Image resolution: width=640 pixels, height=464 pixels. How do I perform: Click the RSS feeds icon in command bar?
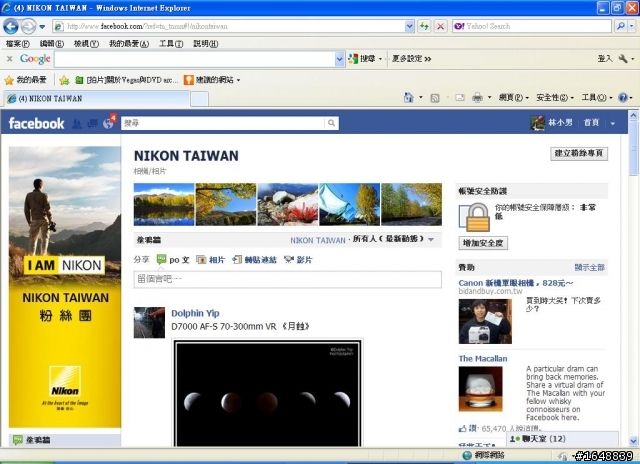[435, 98]
